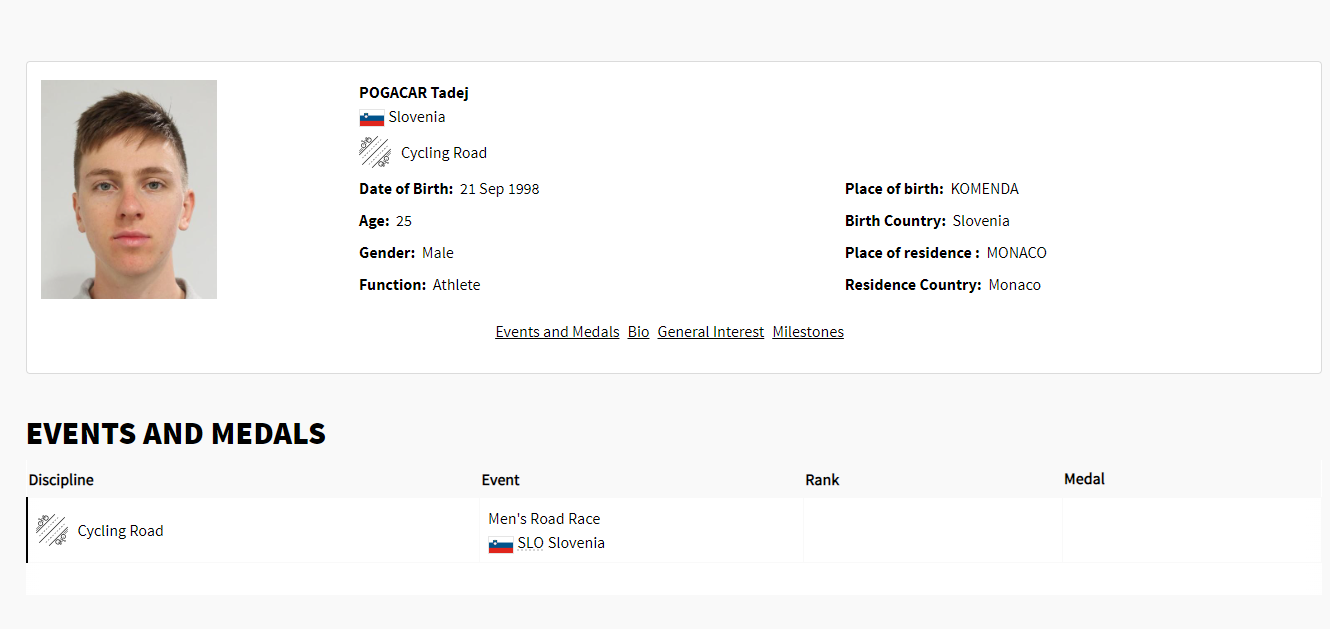The width and height of the screenshot is (1330, 629).
Task: Click the Medal column header
Action: 1084,480
